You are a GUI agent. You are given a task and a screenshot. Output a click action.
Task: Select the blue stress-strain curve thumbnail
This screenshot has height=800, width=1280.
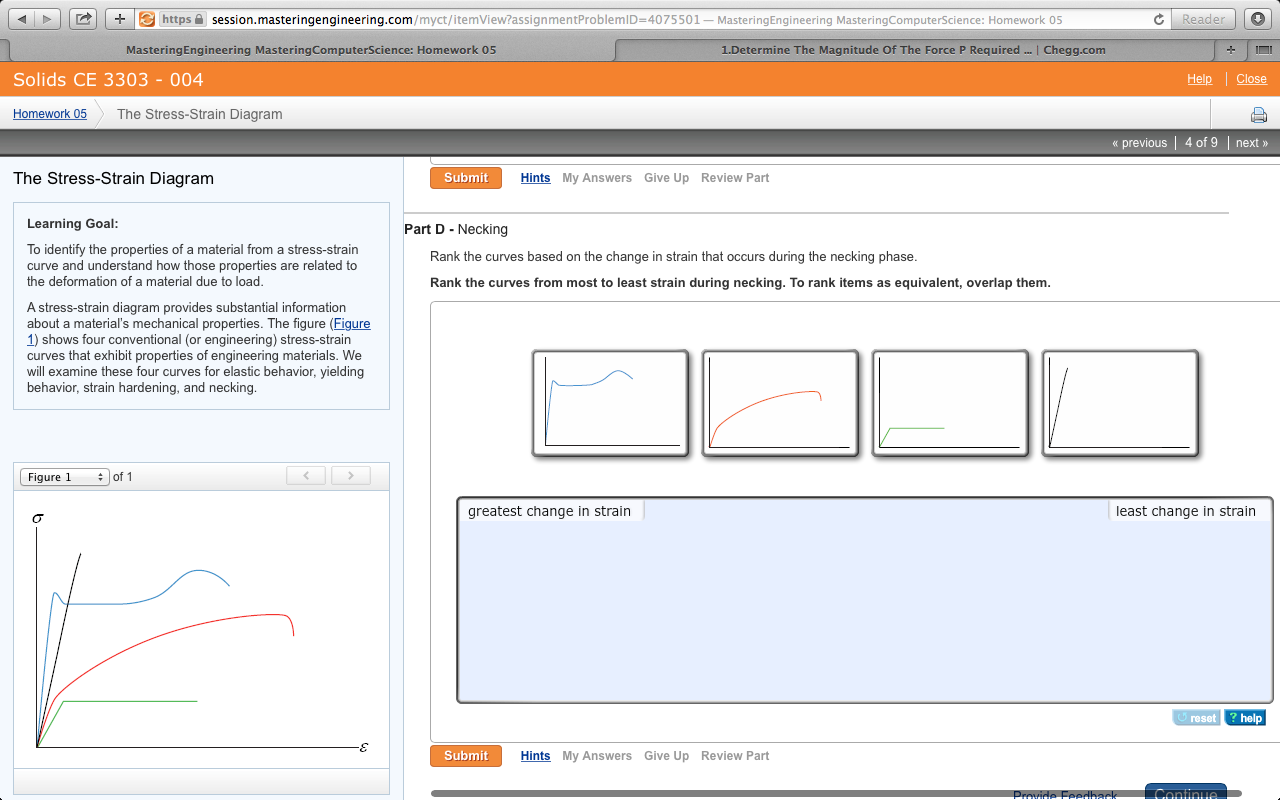(610, 403)
